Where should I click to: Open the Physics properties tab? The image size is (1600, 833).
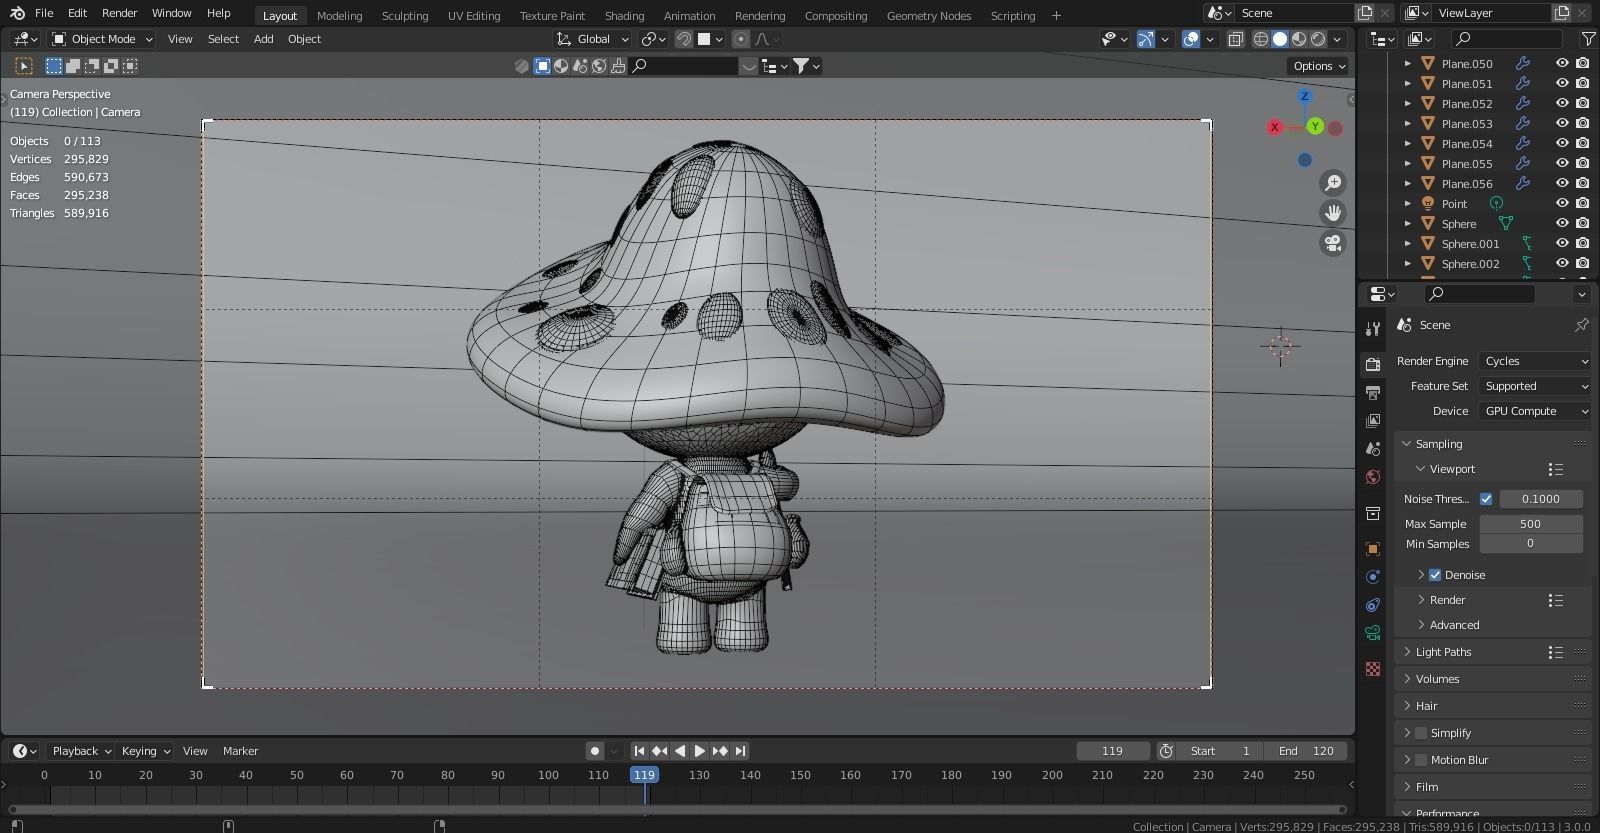(x=1373, y=577)
